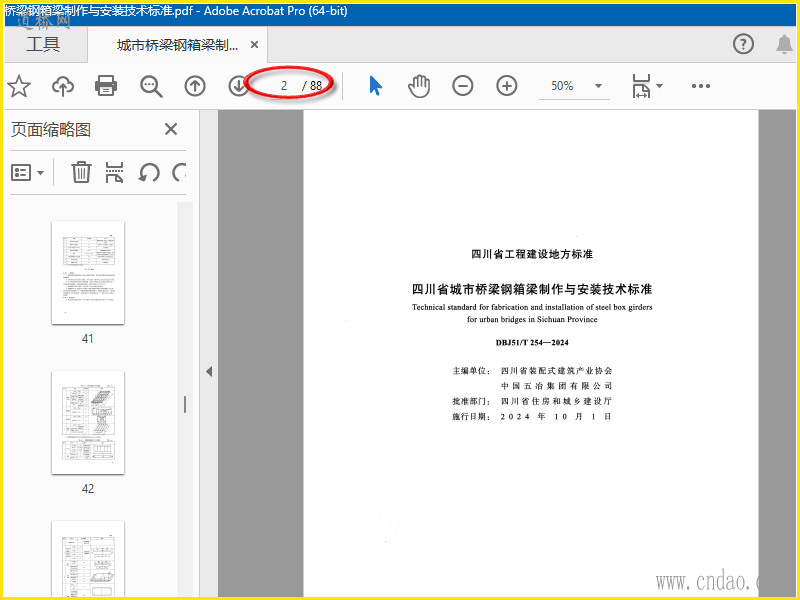Delete selected pages with trash icon
Screen dimensions: 800x600
click(x=81, y=172)
